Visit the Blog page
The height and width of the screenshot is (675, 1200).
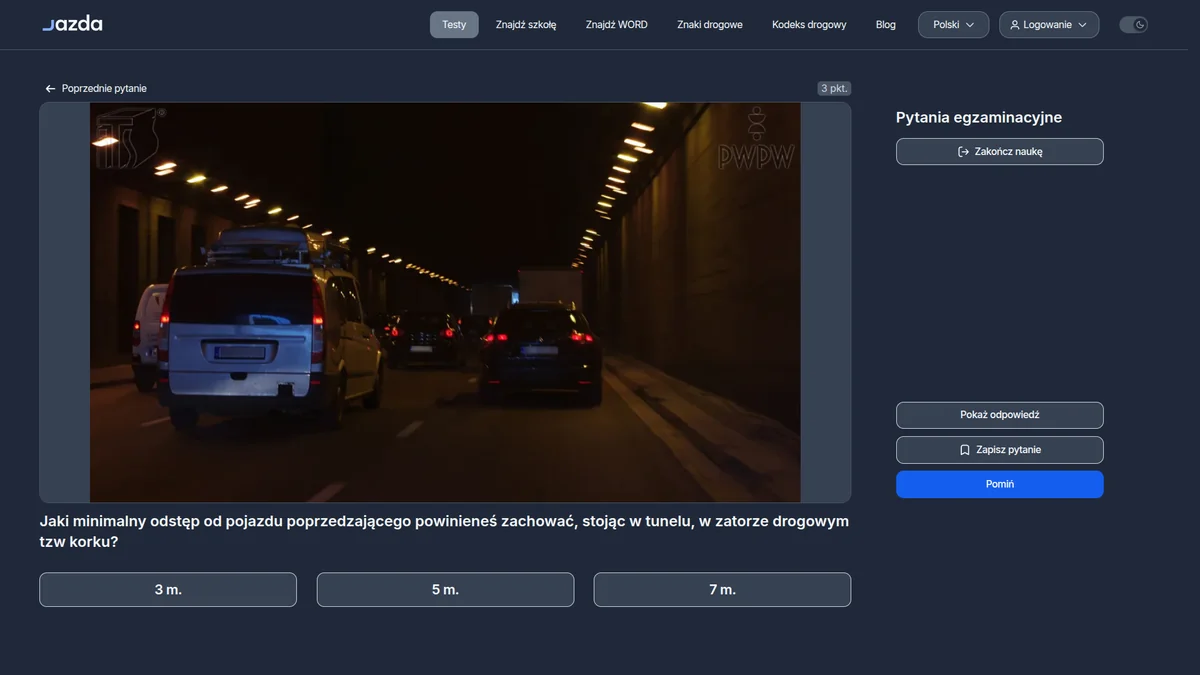tap(886, 25)
